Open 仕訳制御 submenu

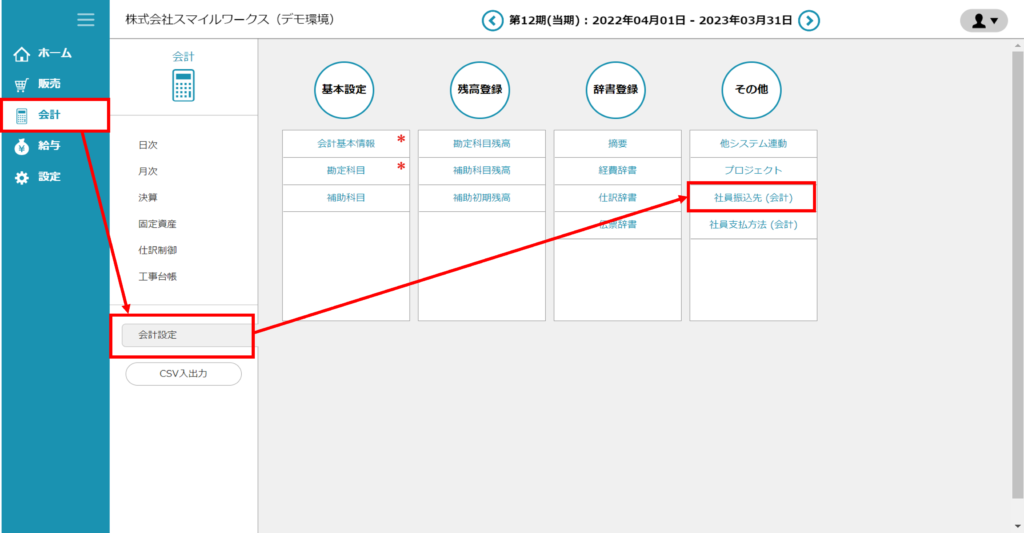(x=157, y=250)
